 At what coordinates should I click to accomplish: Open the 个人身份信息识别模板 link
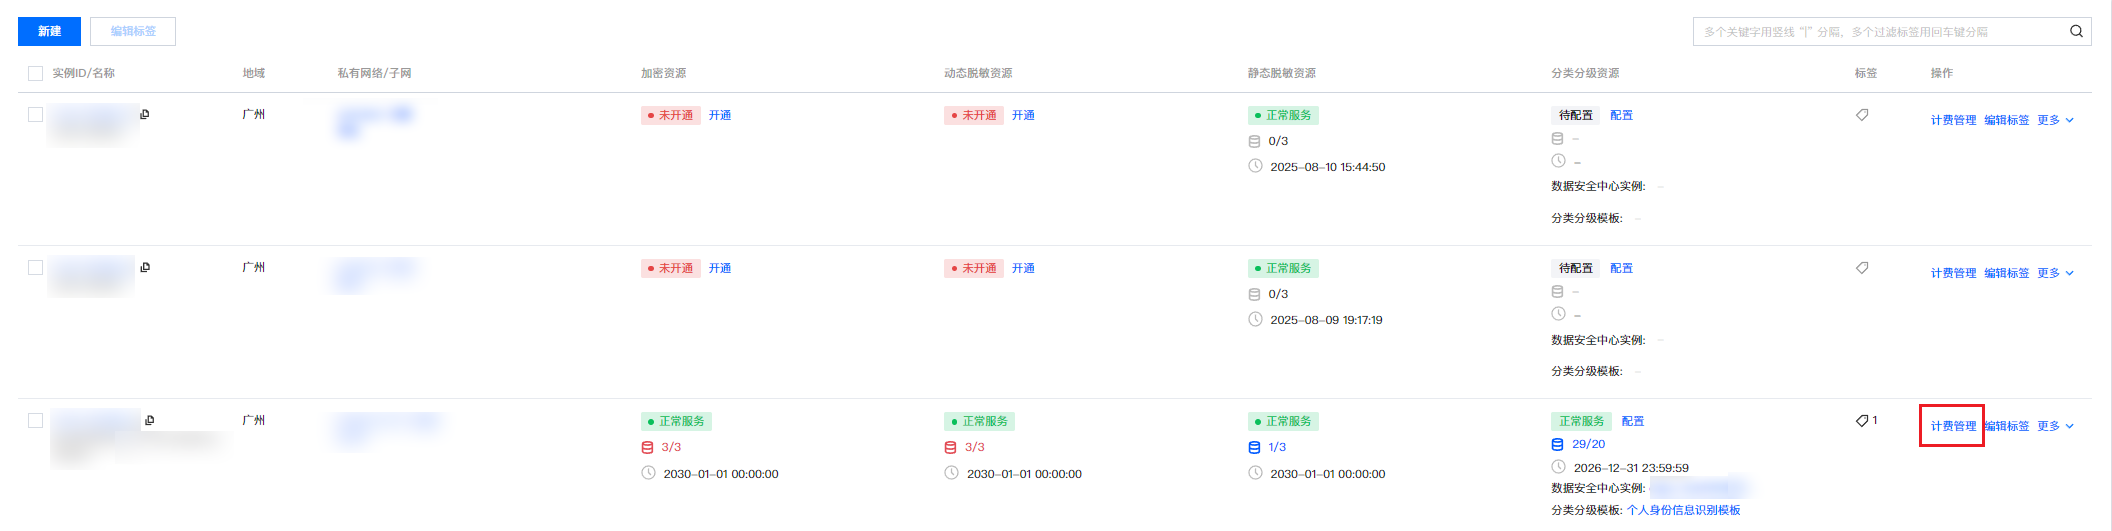(1684, 510)
